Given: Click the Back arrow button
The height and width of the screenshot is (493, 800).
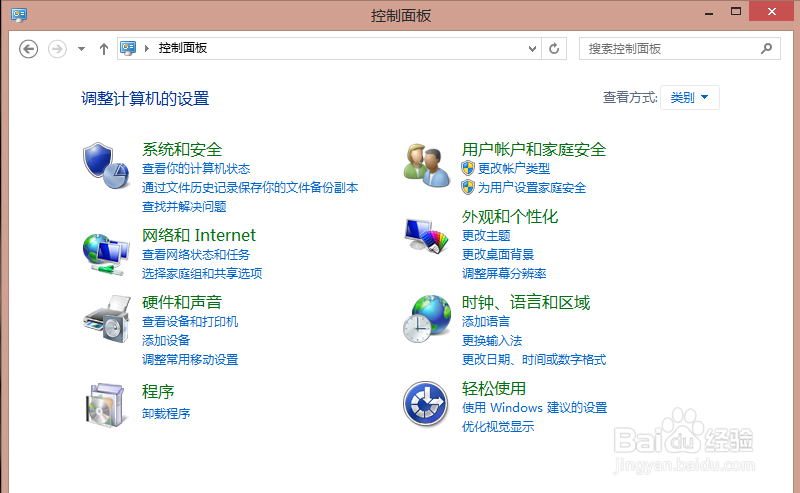Looking at the screenshot, I should [29, 49].
